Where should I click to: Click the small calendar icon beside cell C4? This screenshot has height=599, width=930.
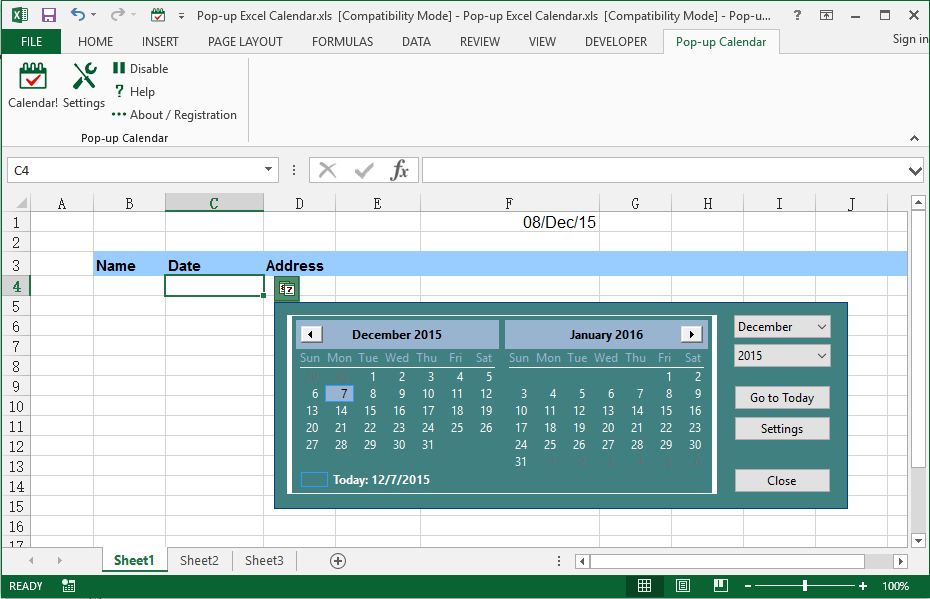(287, 289)
